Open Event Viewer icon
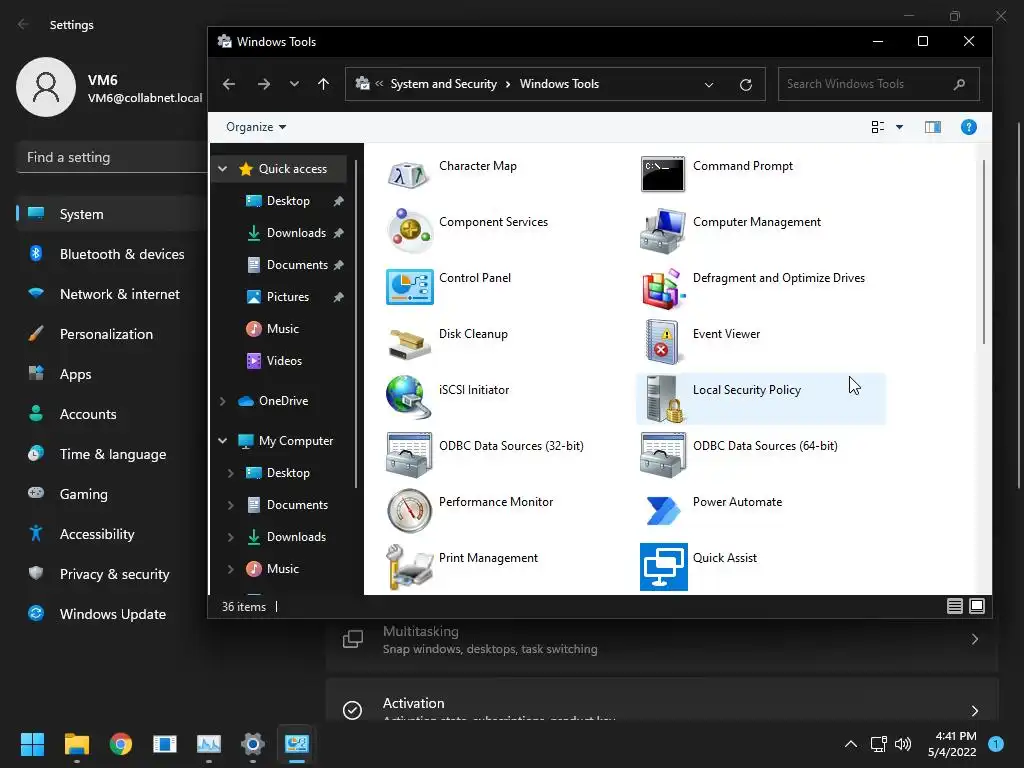The height and width of the screenshot is (768, 1024). point(663,342)
